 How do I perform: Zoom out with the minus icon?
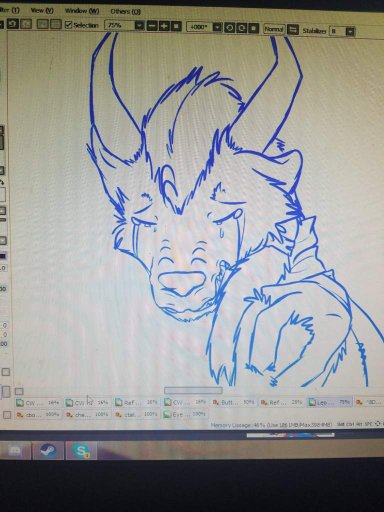[x=152, y=26]
